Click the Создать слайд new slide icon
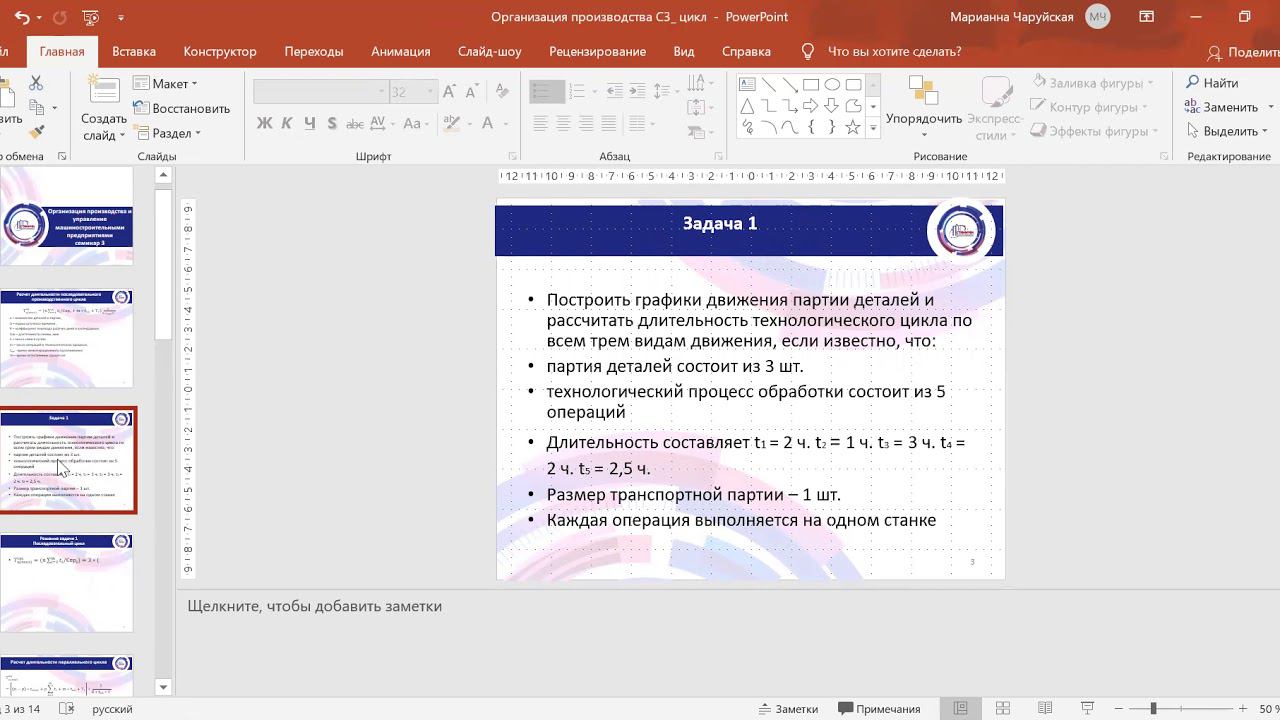Screen dimensions: 1280x720 pos(104,90)
